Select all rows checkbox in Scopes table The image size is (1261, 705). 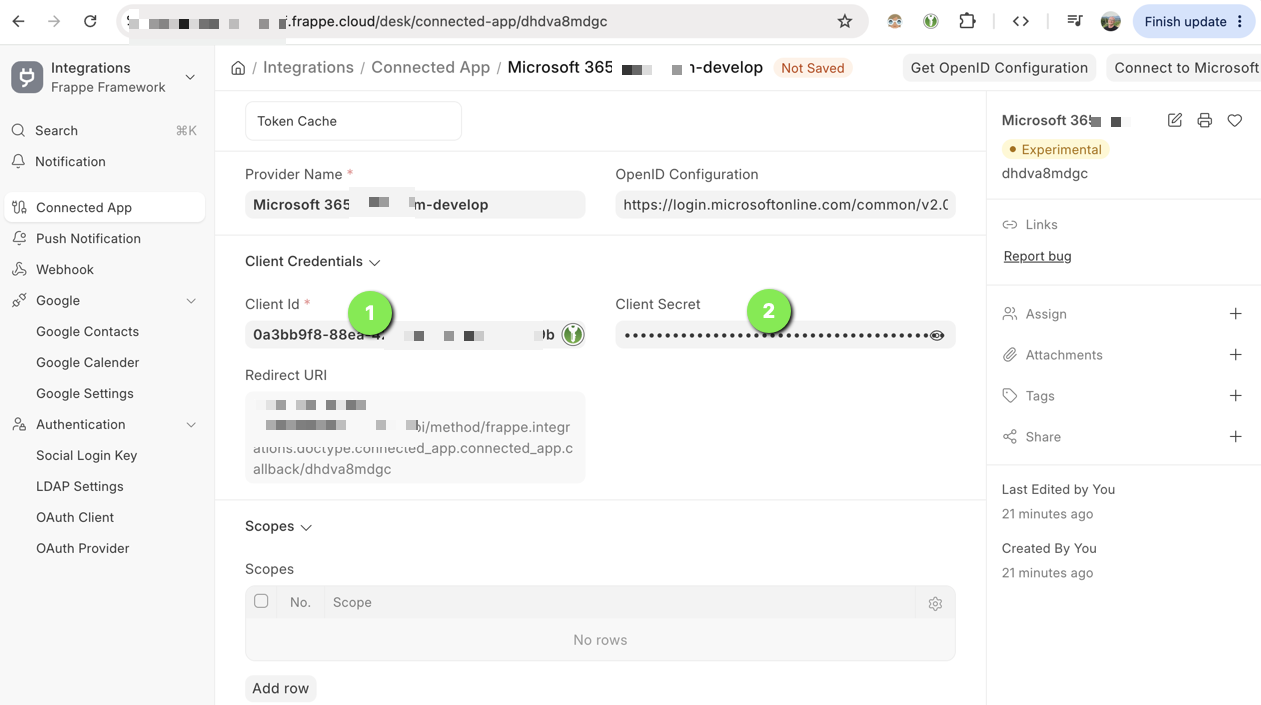click(x=261, y=602)
